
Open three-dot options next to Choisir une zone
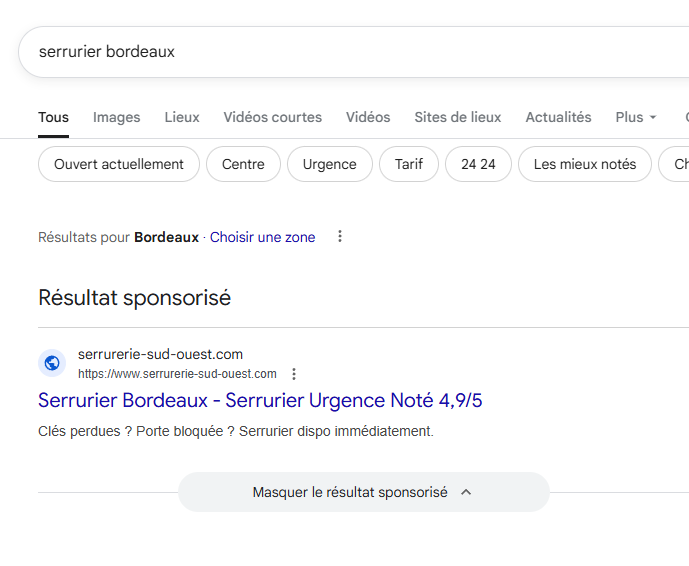pyautogui.click(x=340, y=237)
